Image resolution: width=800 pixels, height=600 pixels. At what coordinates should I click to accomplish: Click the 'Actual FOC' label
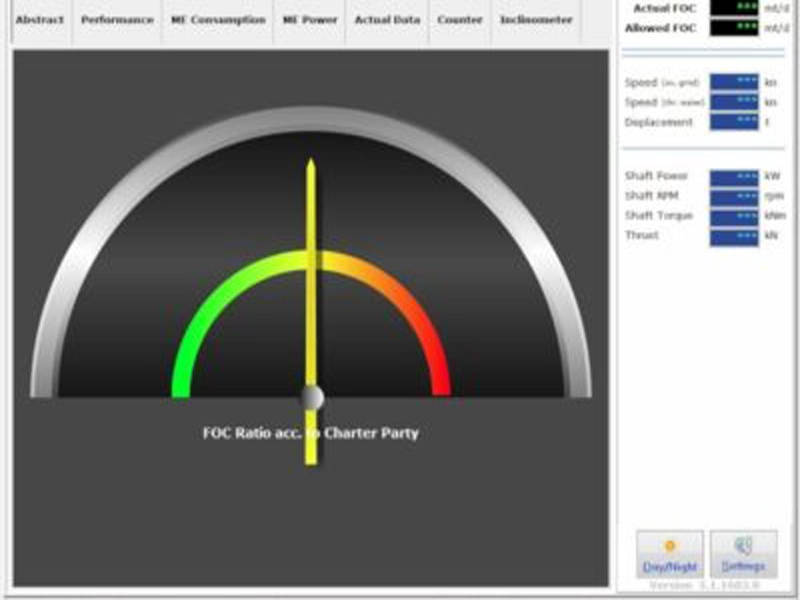[x=665, y=8]
